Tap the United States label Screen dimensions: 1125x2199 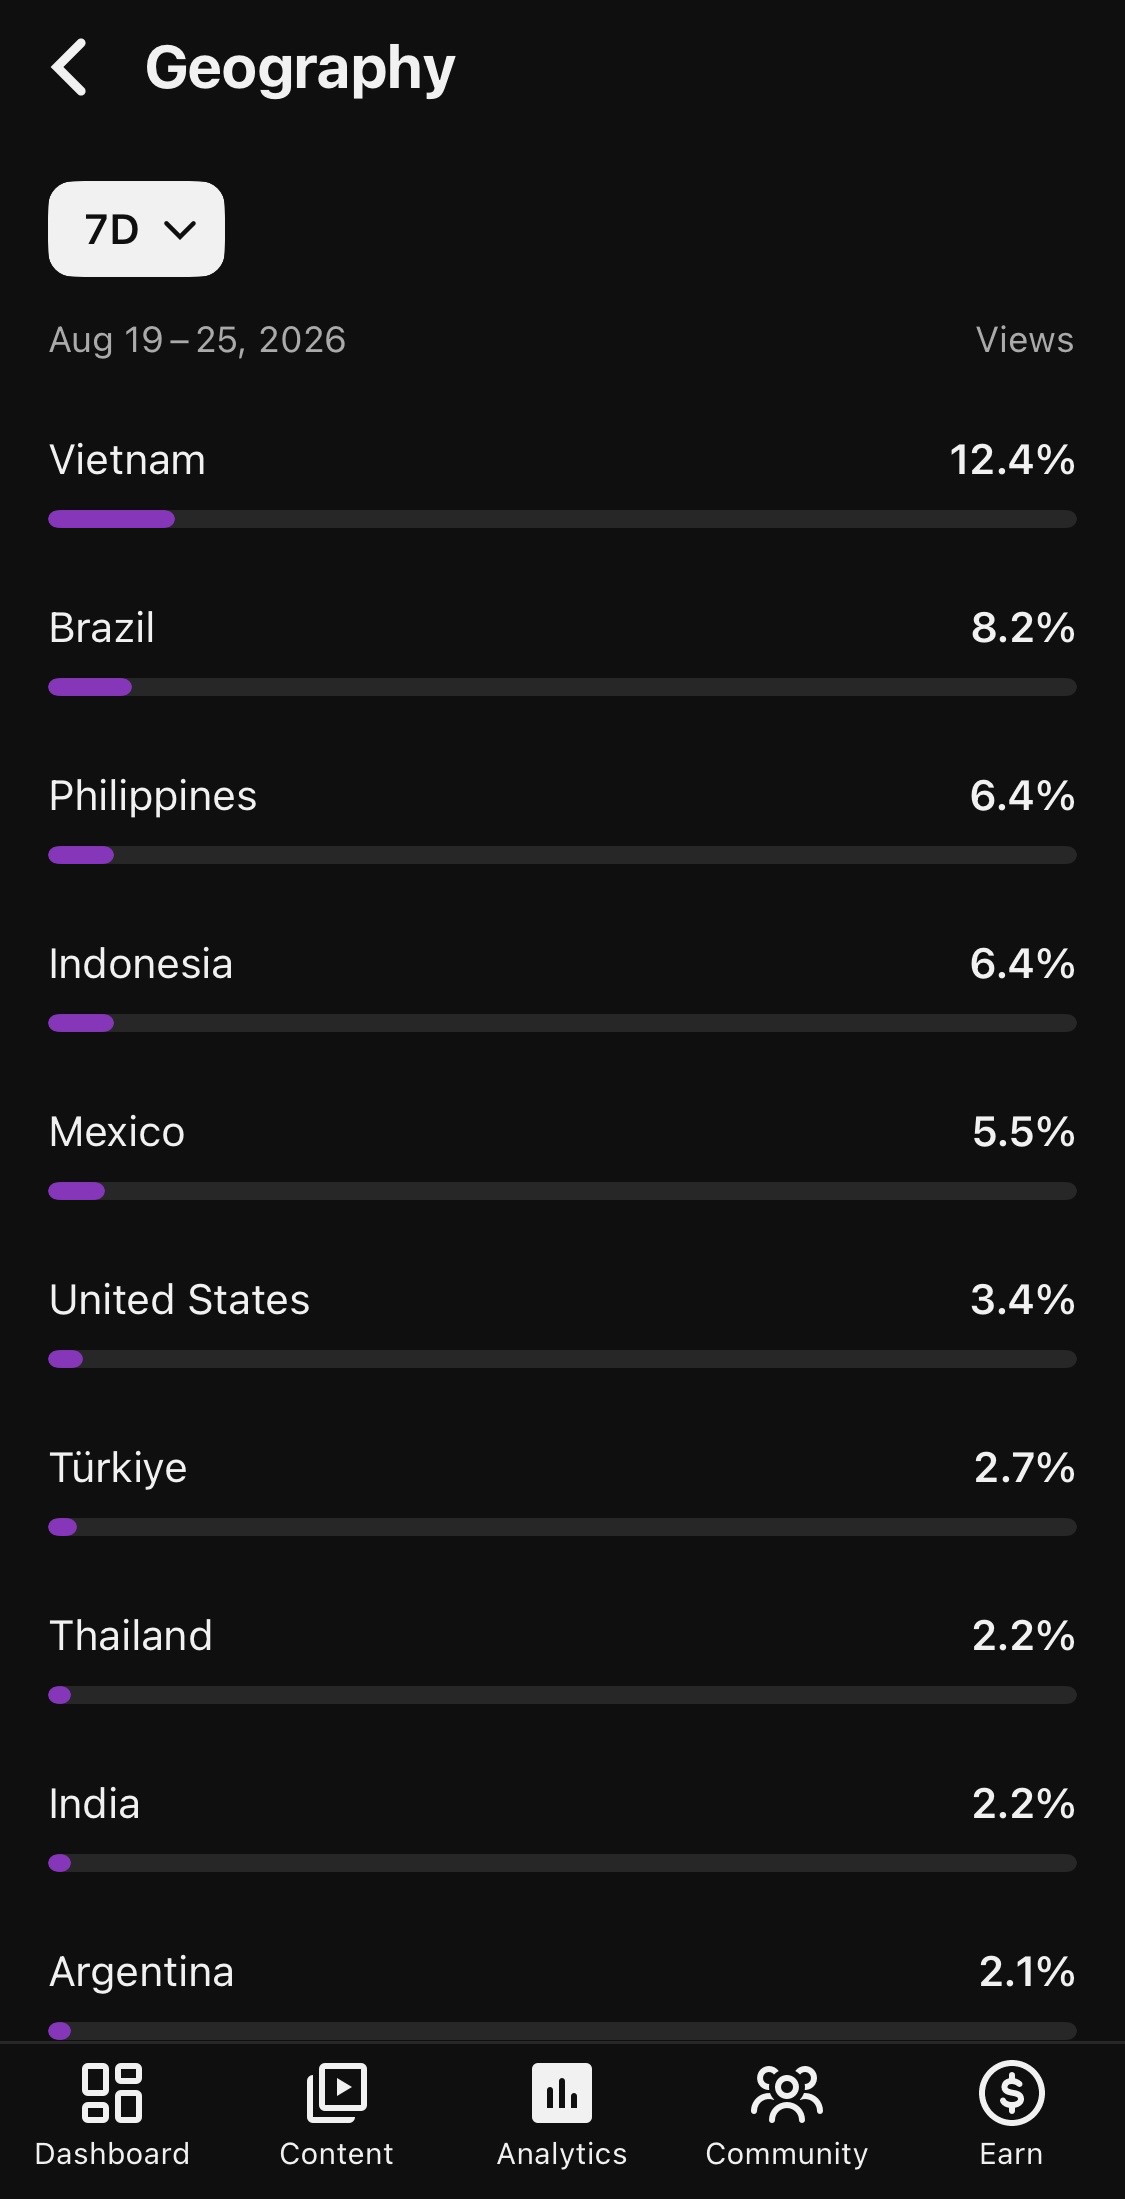pos(180,1300)
